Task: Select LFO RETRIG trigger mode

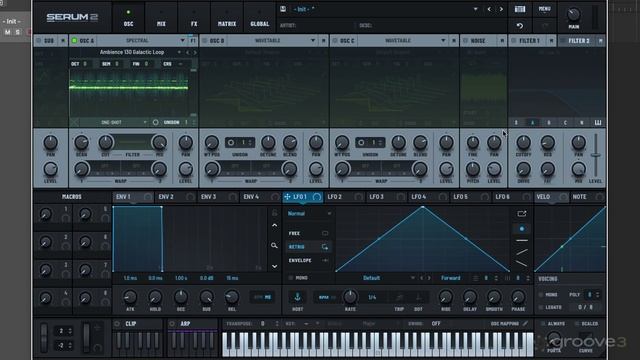Action: coord(308,247)
